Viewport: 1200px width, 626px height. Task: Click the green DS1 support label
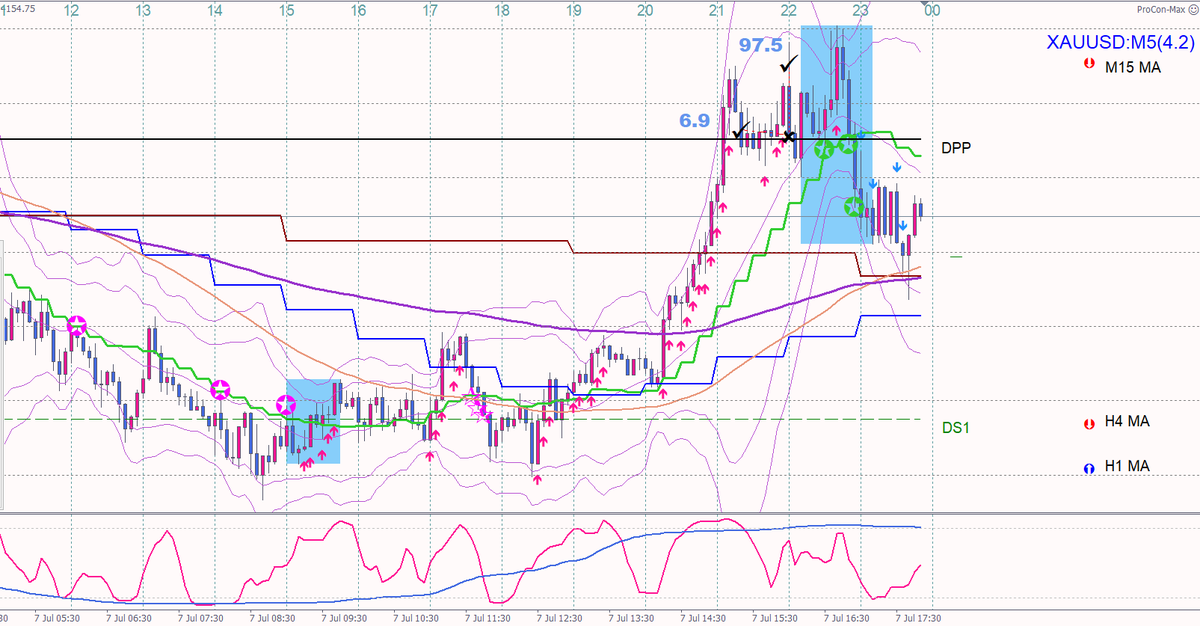(956, 427)
